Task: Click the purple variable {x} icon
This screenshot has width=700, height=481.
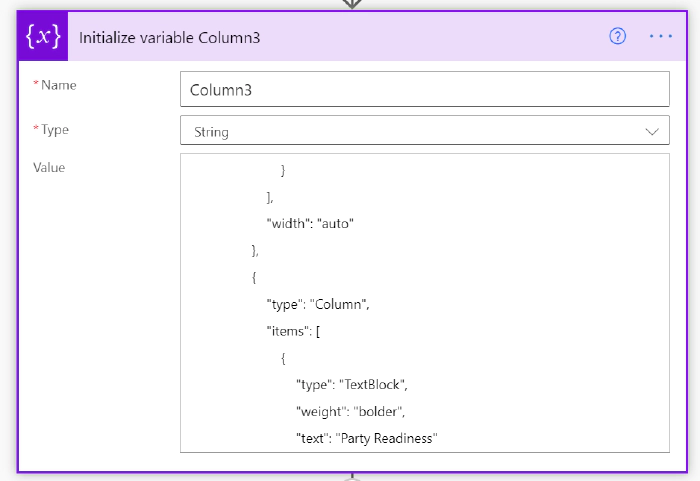Action: (x=43, y=37)
